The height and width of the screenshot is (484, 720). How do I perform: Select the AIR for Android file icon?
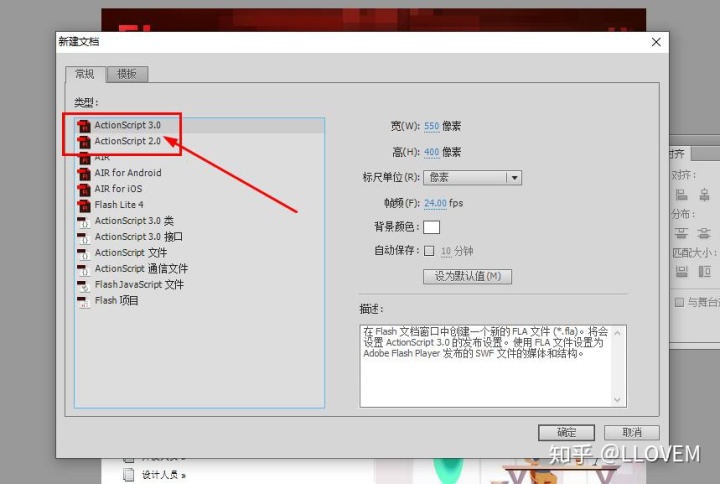click(x=84, y=174)
